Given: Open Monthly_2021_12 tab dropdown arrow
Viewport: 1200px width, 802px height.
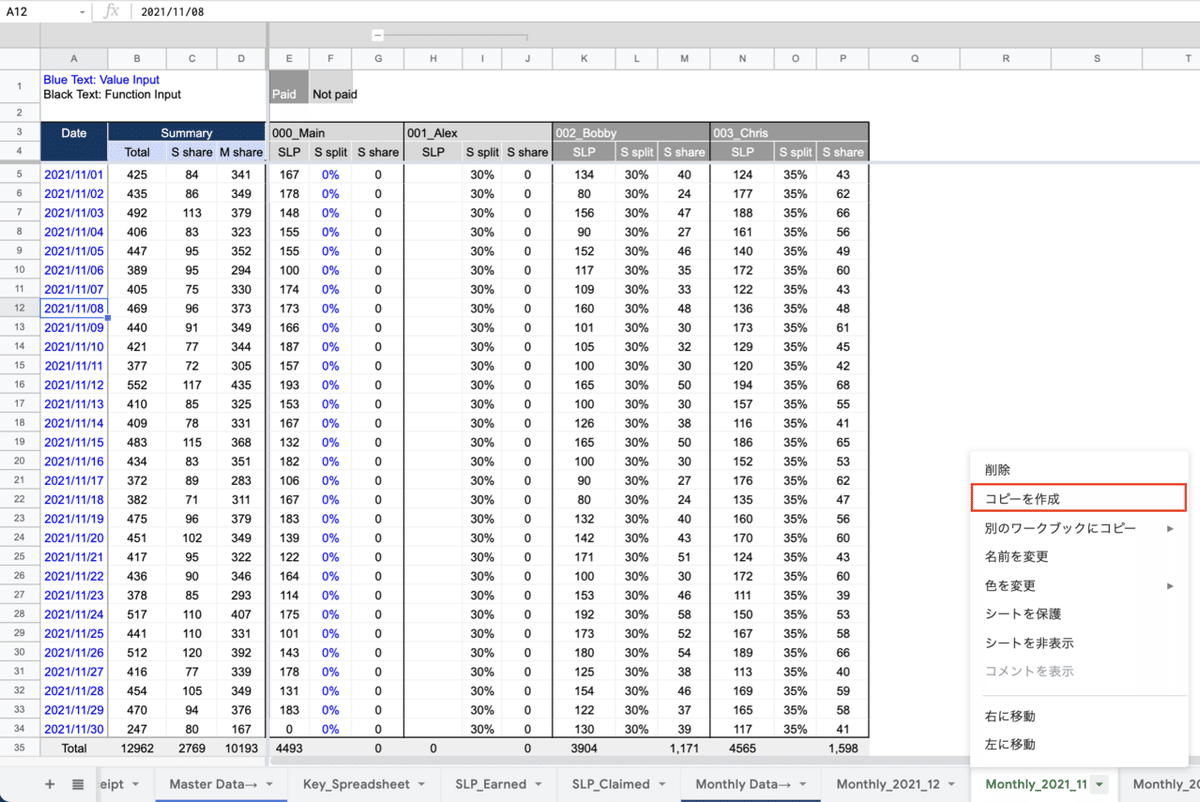Looking at the screenshot, I should (x=949, y=785).
